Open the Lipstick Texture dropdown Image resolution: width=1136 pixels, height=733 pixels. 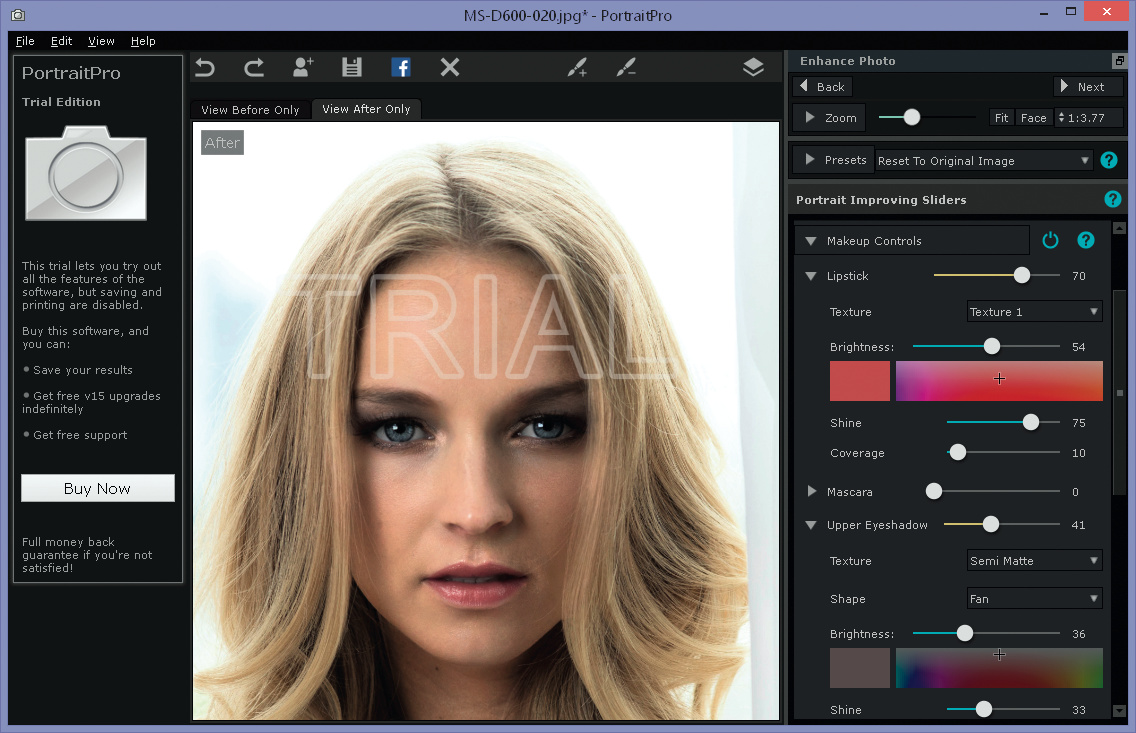coord(1034,312)
